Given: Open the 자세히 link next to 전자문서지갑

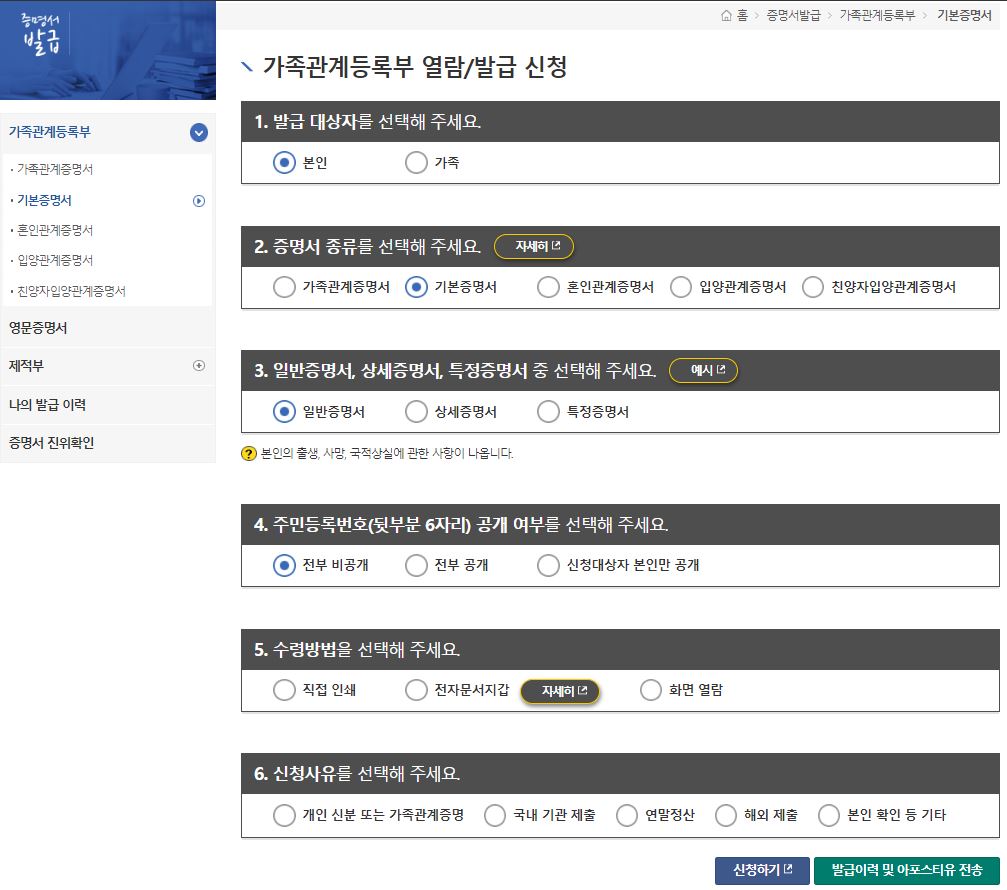Looking at the screenshot, I should [561, 690].
